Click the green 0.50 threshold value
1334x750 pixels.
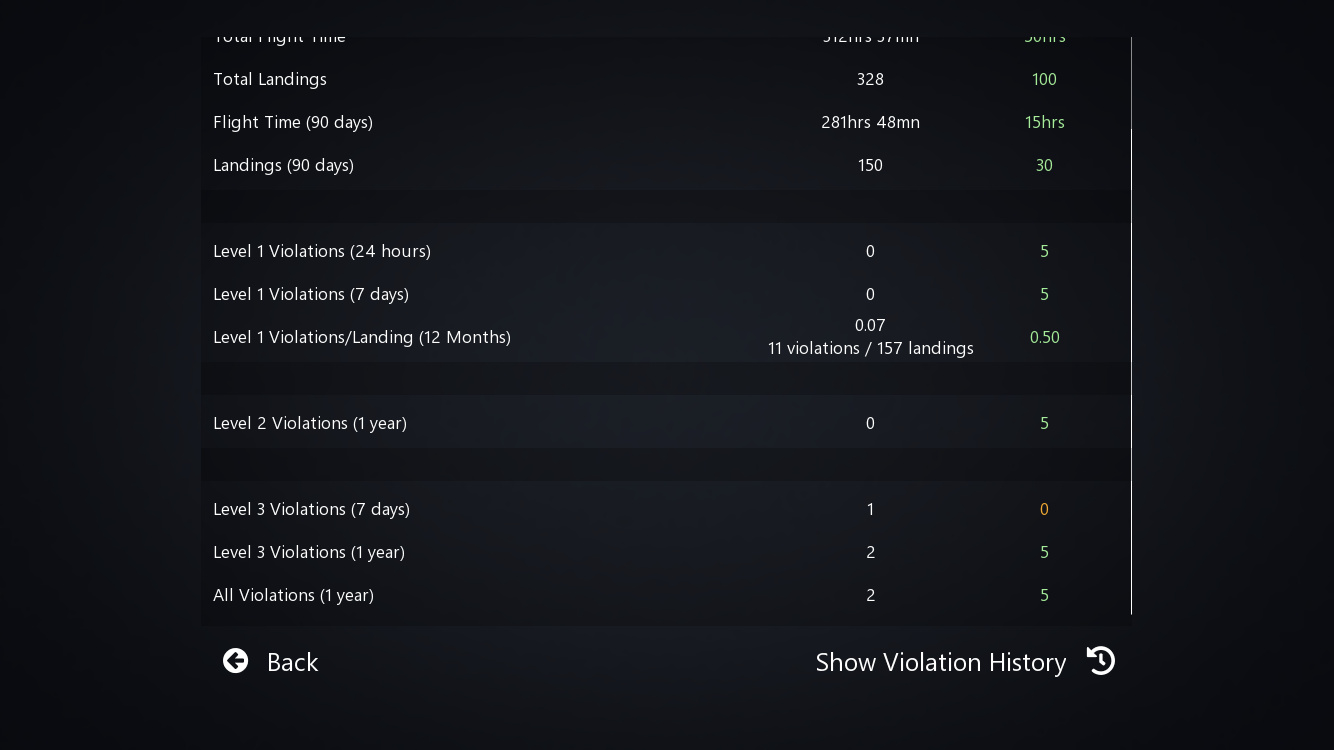(1044, 337)
